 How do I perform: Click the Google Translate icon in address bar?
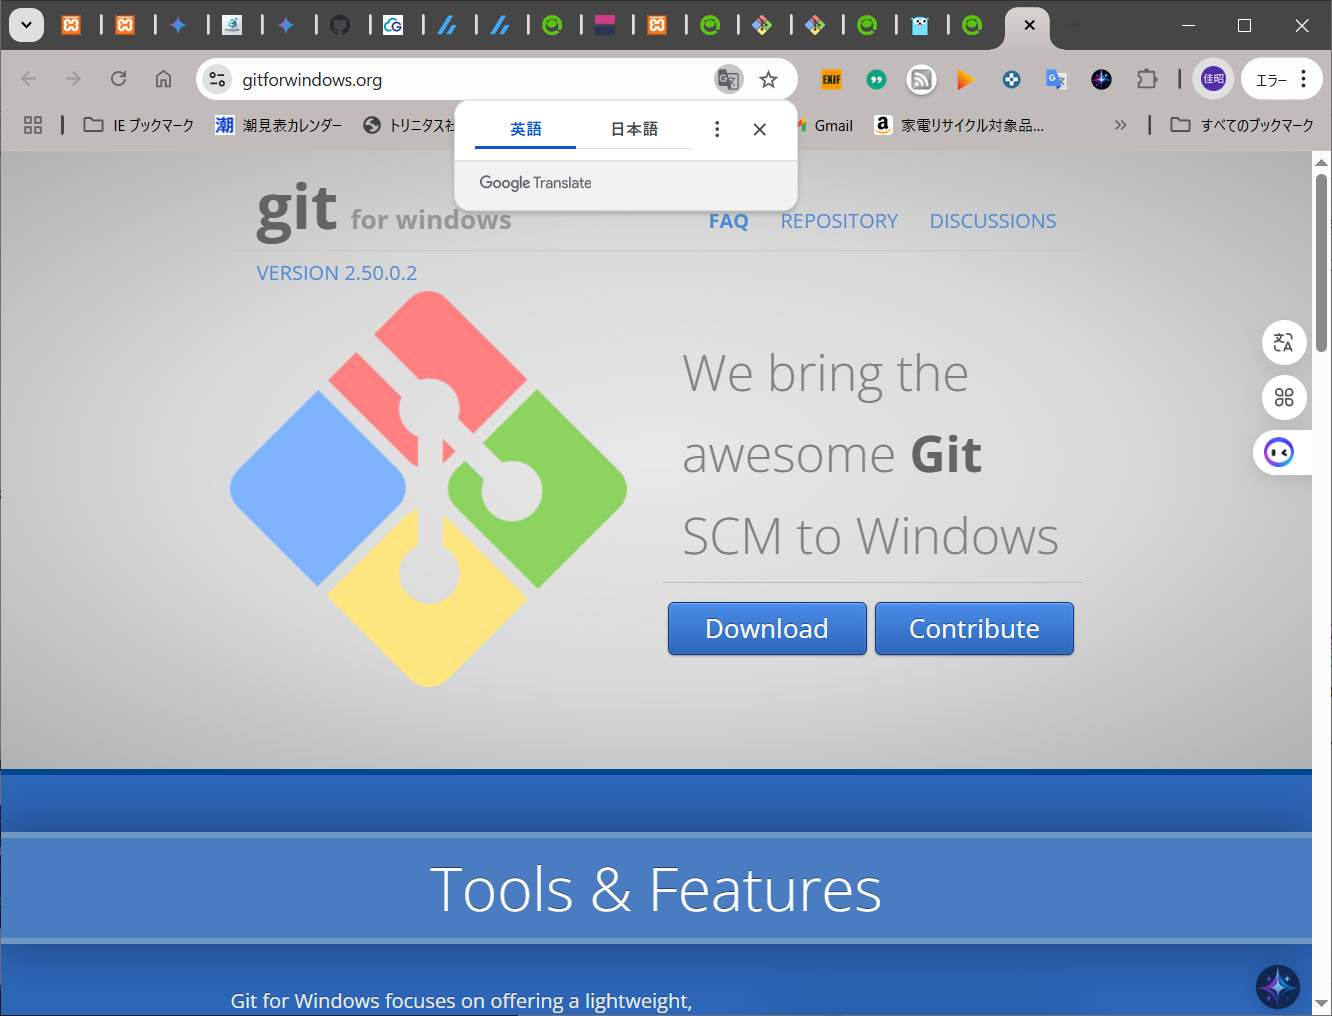pos(728,79)
